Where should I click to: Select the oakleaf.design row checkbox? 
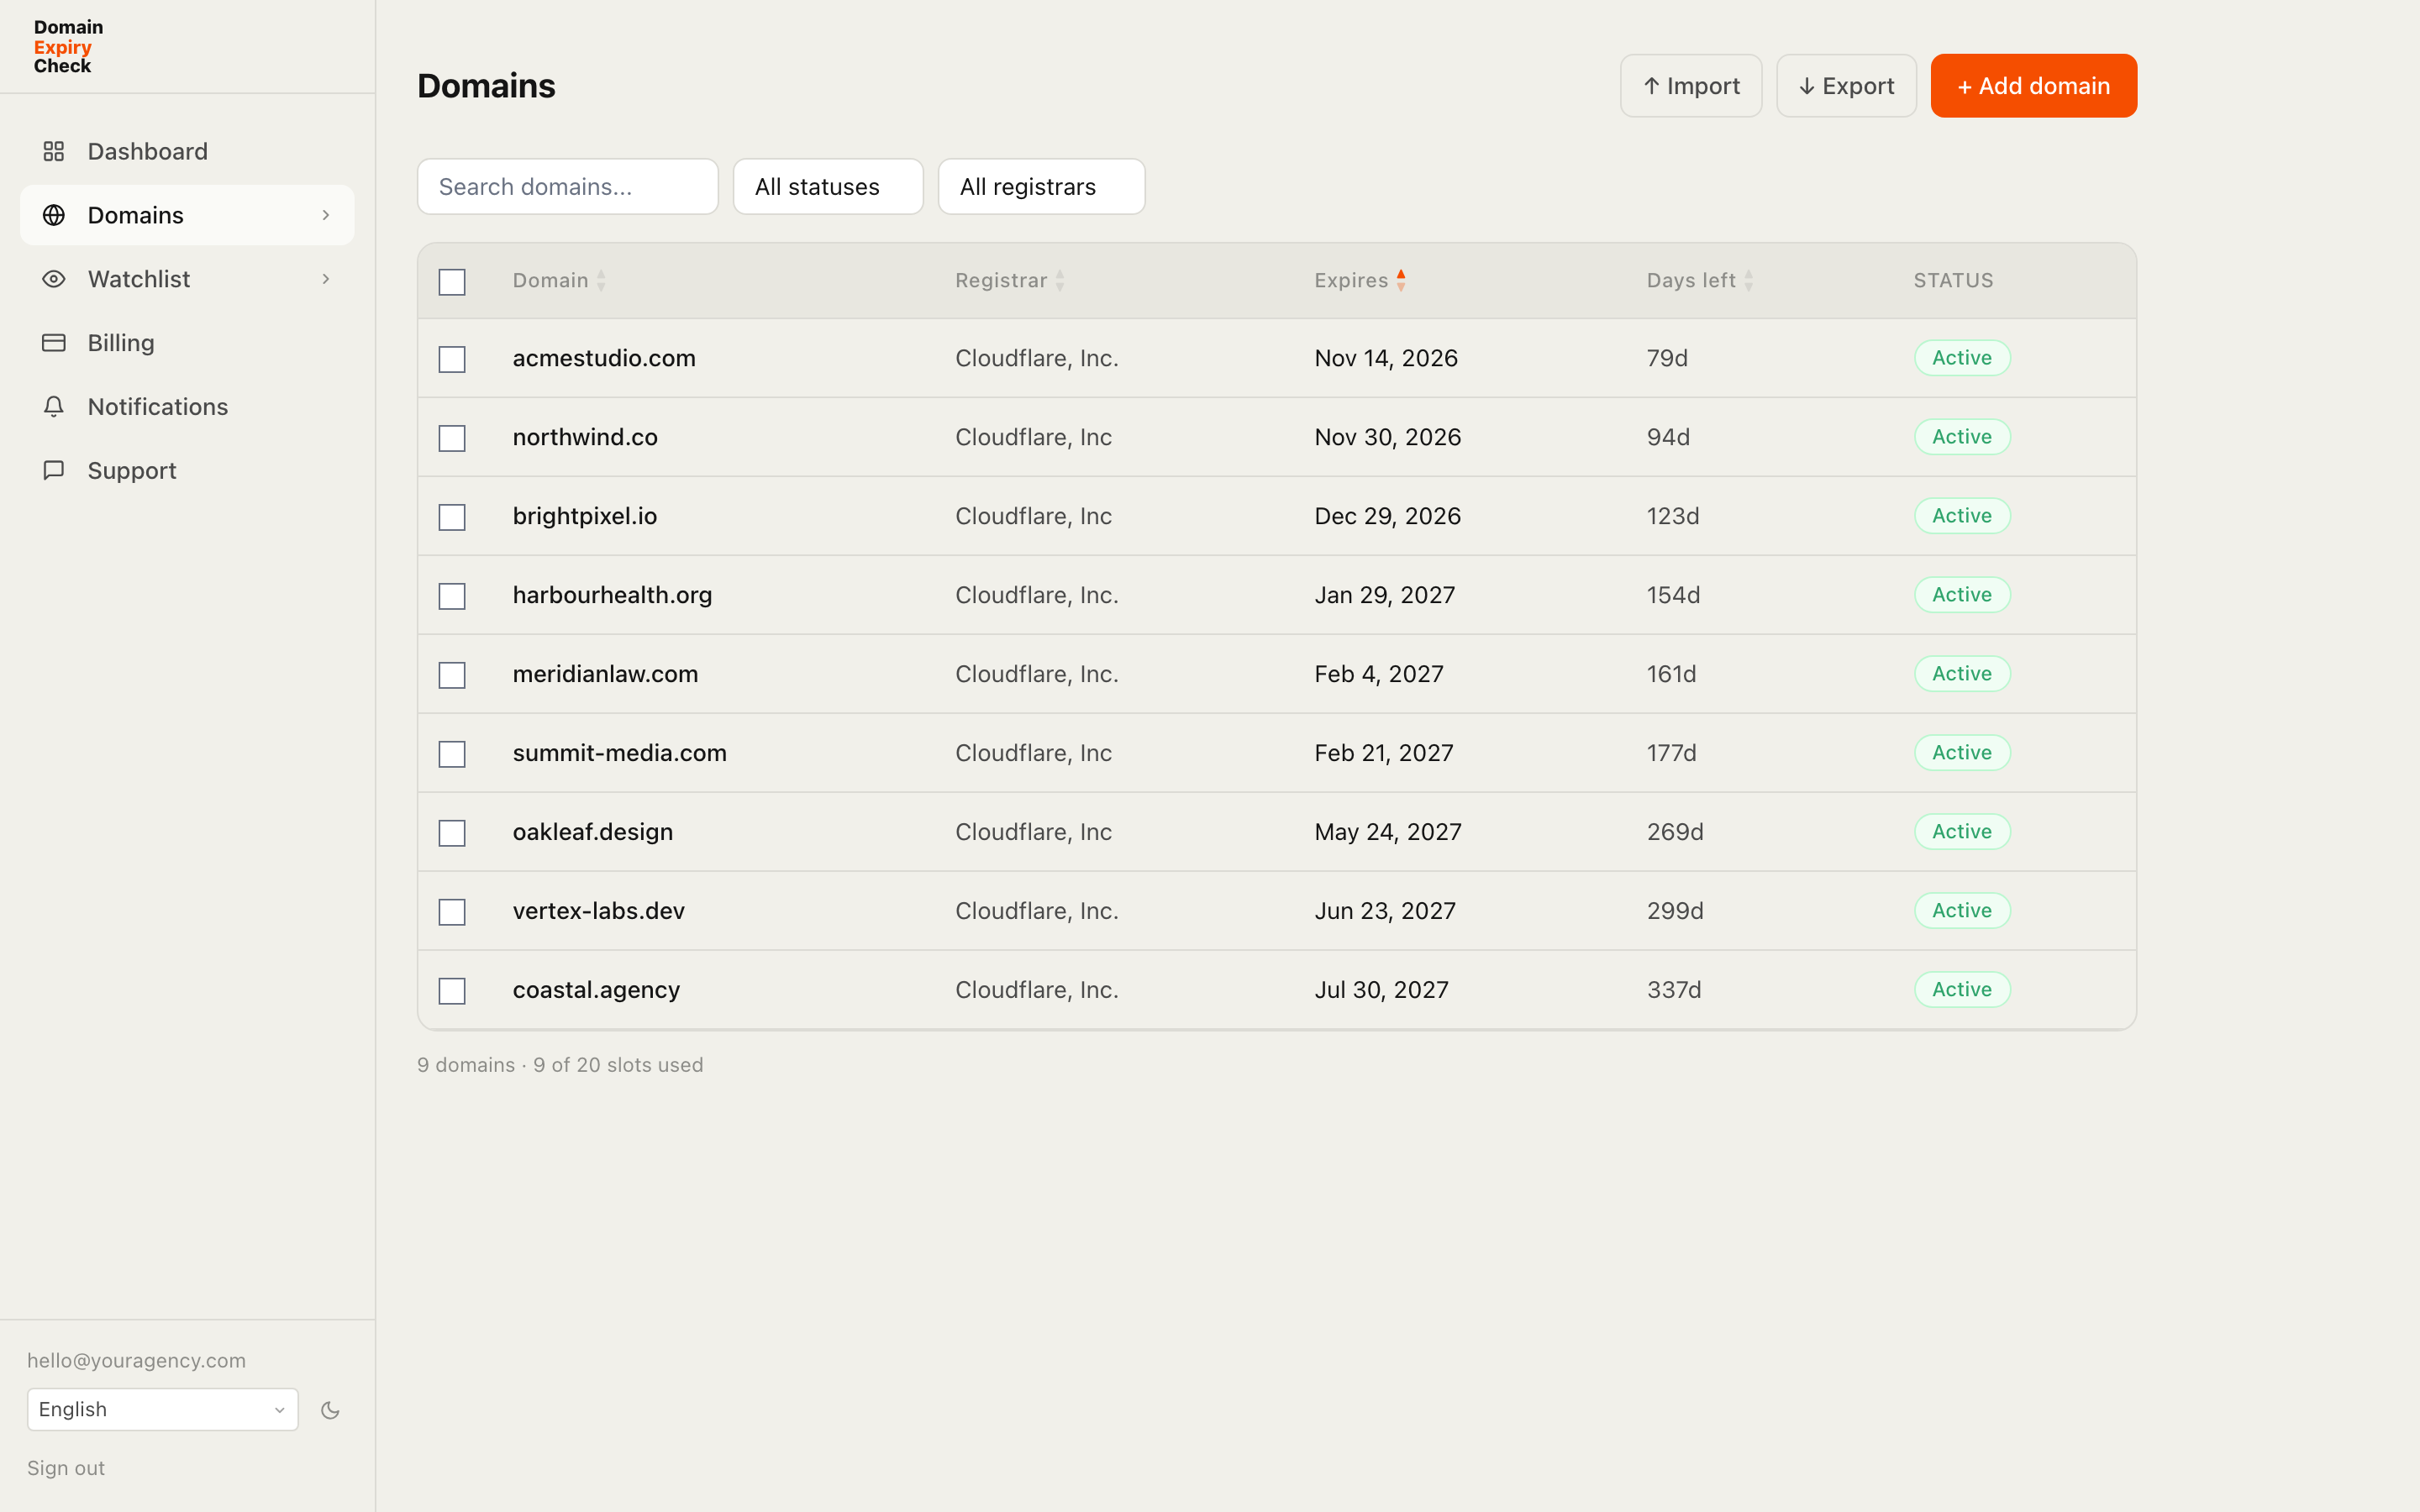pyautogui.click(x=452, y=833)
